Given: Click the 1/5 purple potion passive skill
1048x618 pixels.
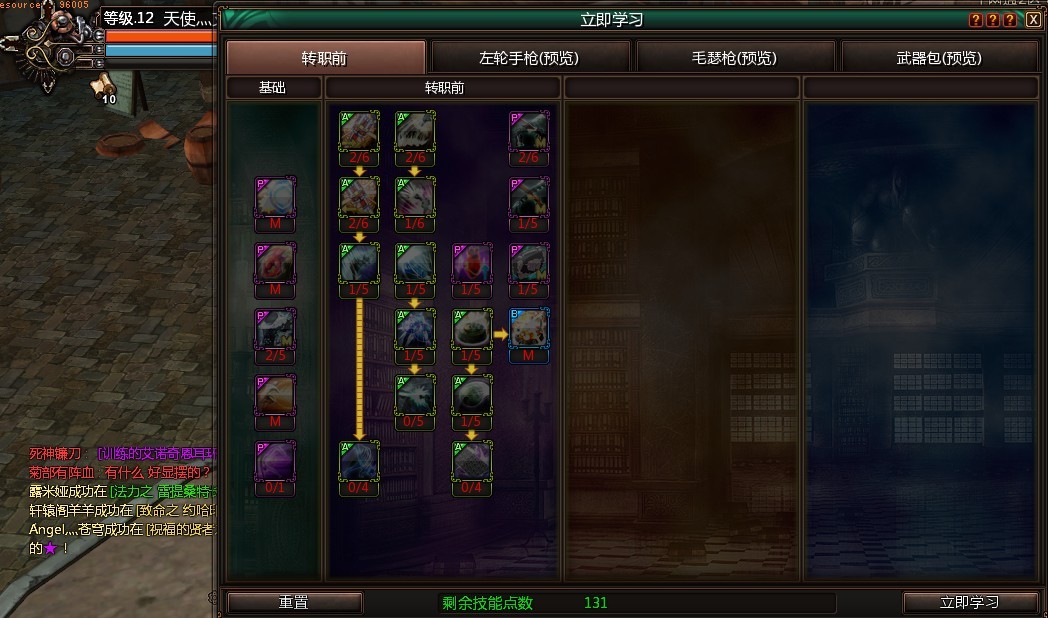Looking at the screenshot, I should [x=471, y=264].
